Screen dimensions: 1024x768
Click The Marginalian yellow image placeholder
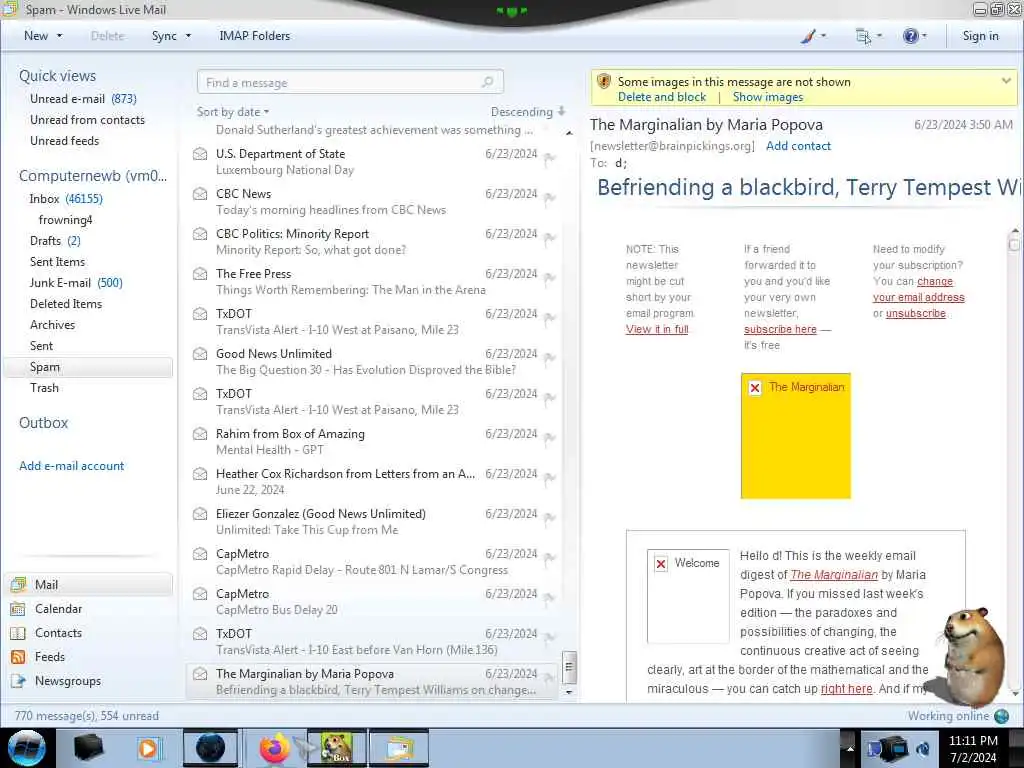795,436
